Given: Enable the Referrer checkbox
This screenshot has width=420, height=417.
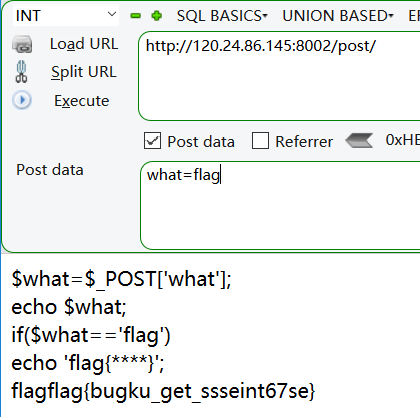Looking at the screenshot, I should [x=260, y=140].
